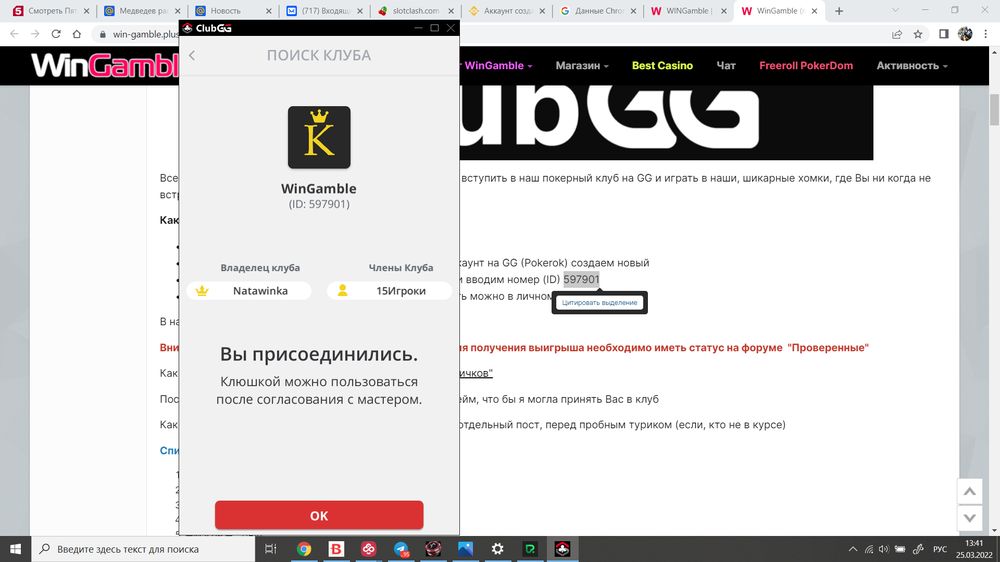Open Photos app from taskbar

[466, 549]
